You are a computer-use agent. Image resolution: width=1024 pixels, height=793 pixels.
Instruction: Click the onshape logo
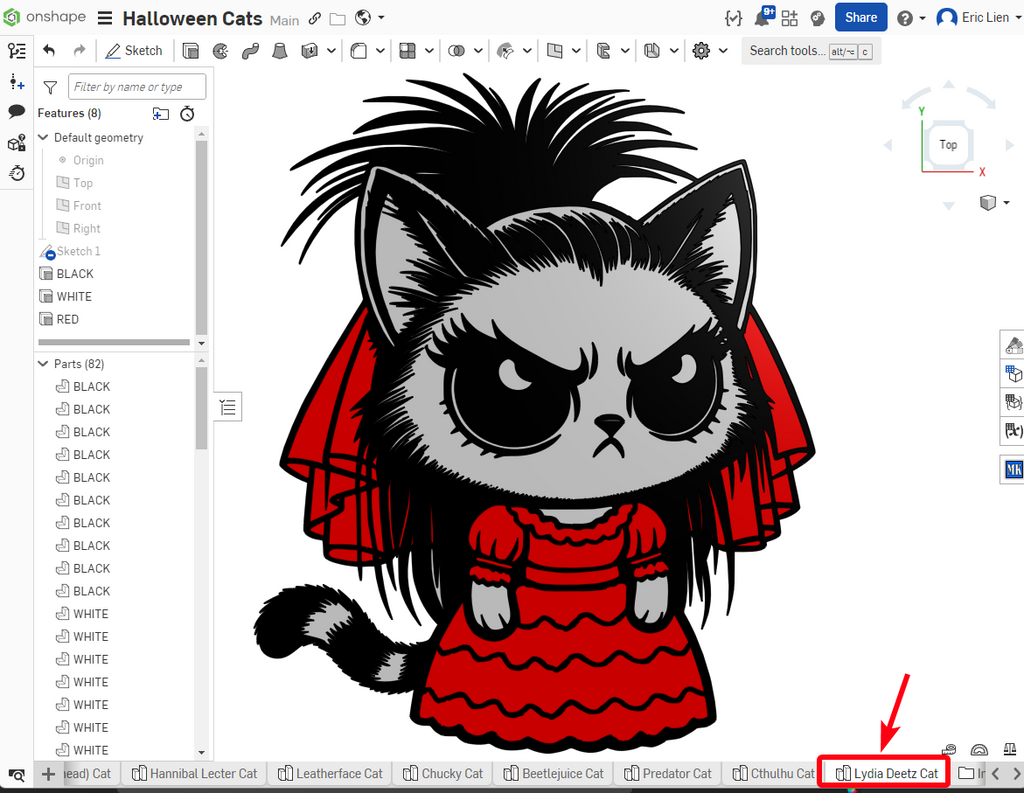(44, 17)
